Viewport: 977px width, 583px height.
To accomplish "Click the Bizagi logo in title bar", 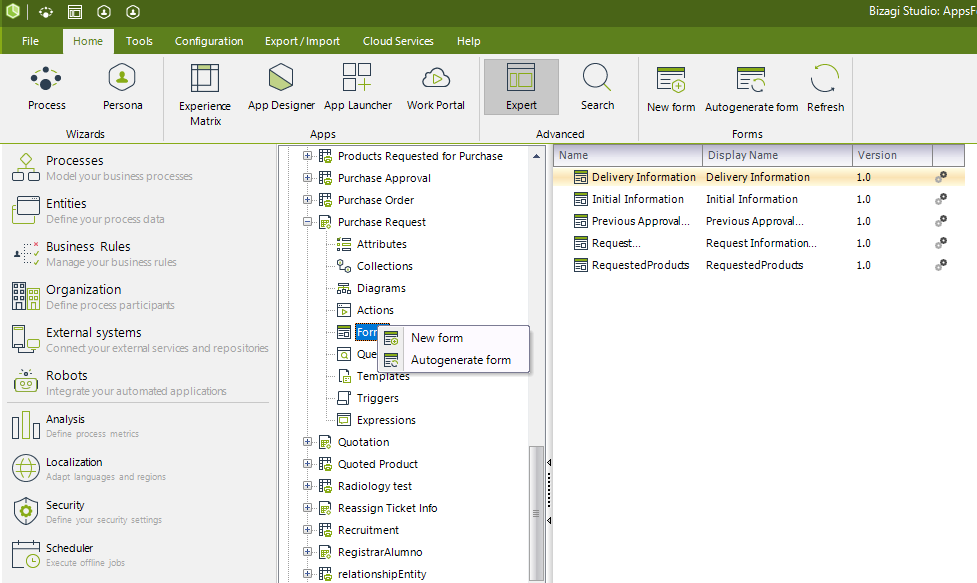I will [x=12, y=11].
